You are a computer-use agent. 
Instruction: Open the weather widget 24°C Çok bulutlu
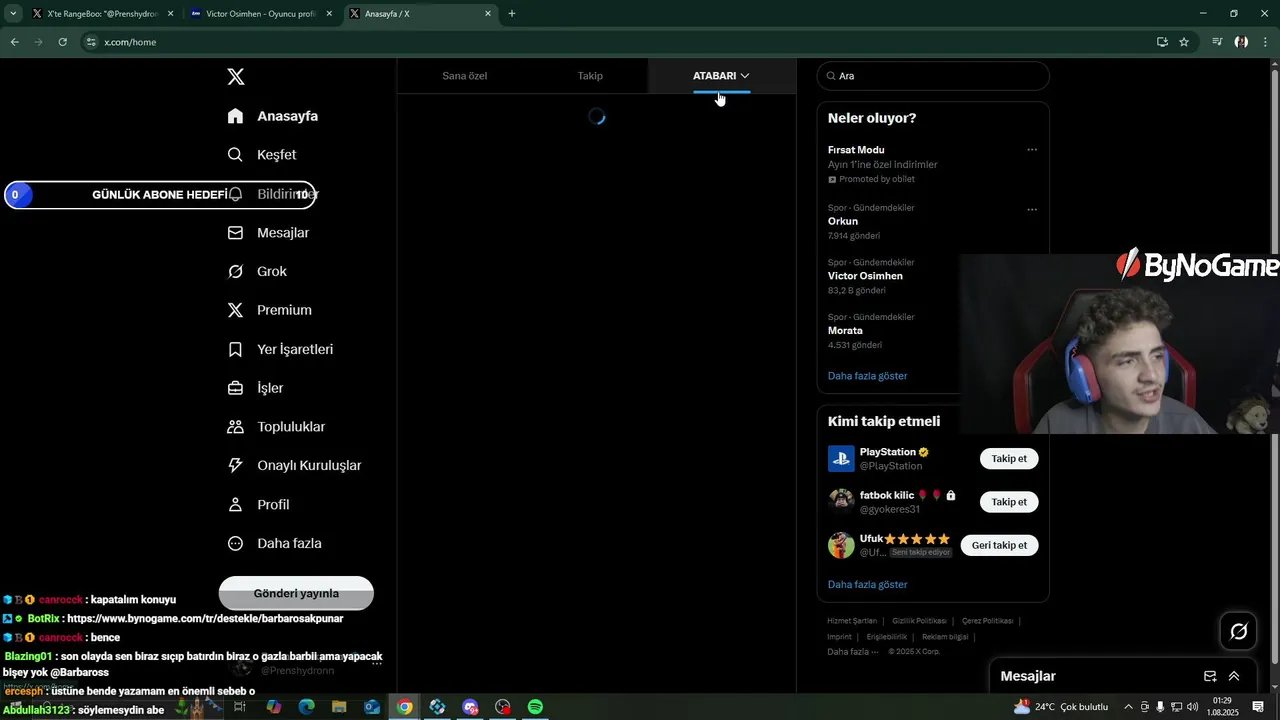[1060, 707]
